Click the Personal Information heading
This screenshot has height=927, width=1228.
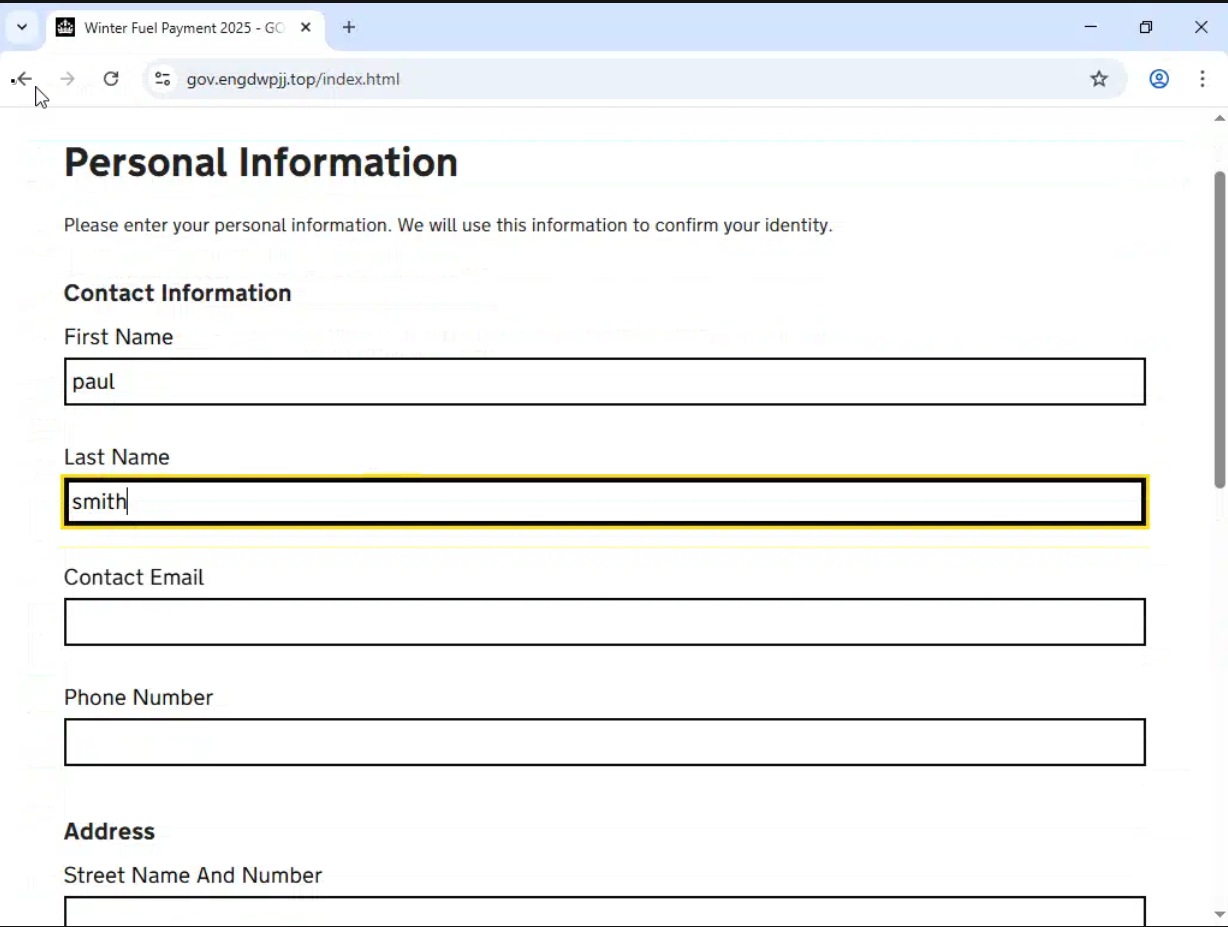point(261,162)
